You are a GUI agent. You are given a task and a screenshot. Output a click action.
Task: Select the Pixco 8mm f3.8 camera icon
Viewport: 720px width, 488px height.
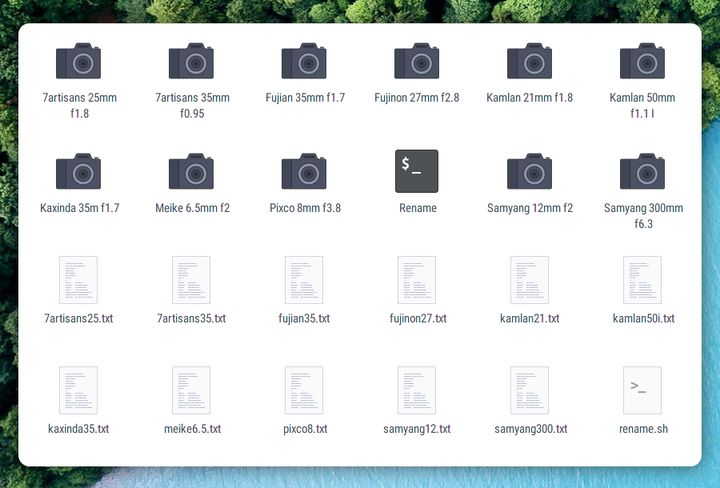pos(304,171)
